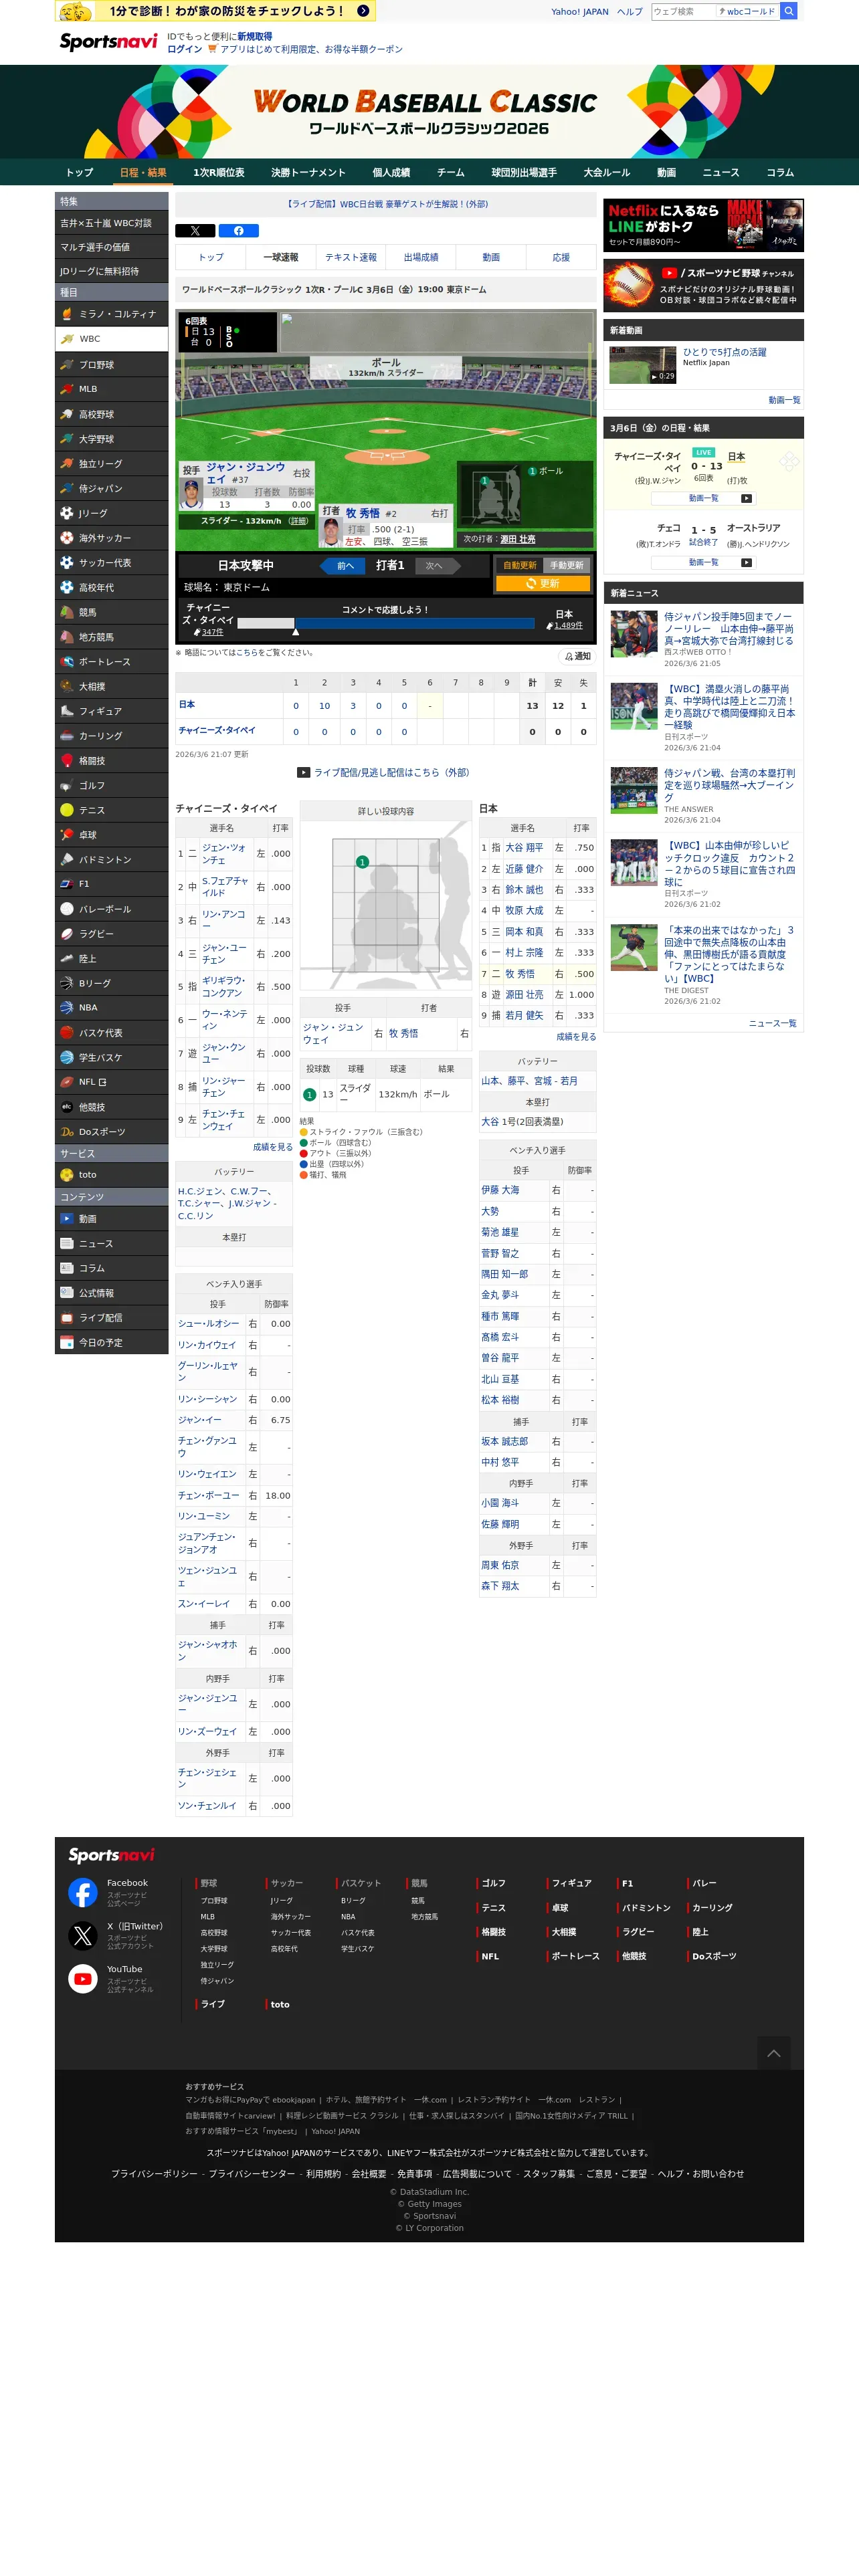The width and height of the screenshot is (859, 2576).
Task: Open the 試合終了 result link
Action: [x=704, y=542]
